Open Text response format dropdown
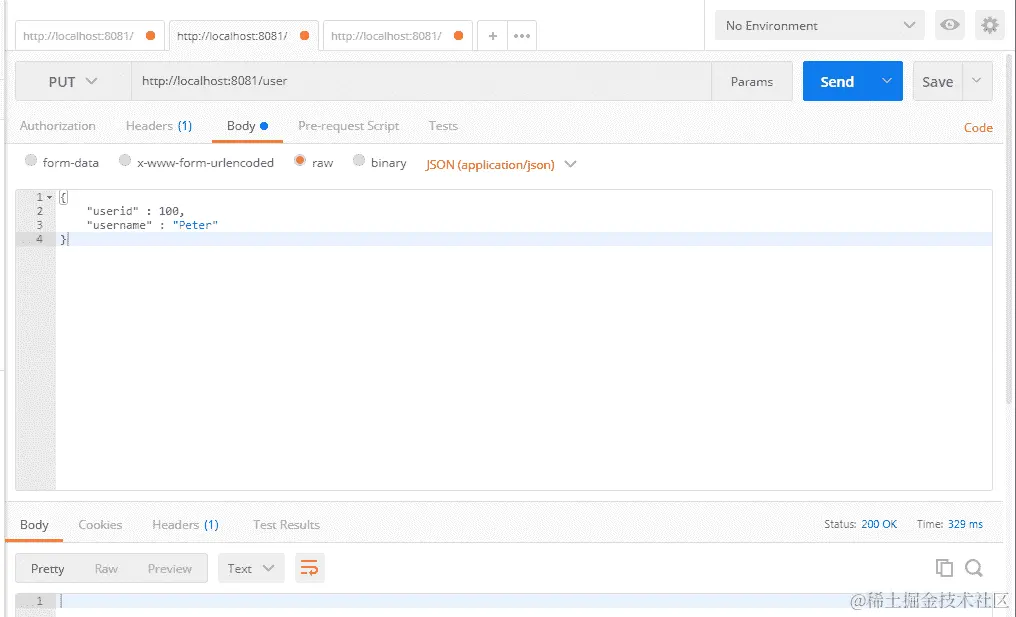The height and width of the screenshot is (617, 1016). coord(251,568)
